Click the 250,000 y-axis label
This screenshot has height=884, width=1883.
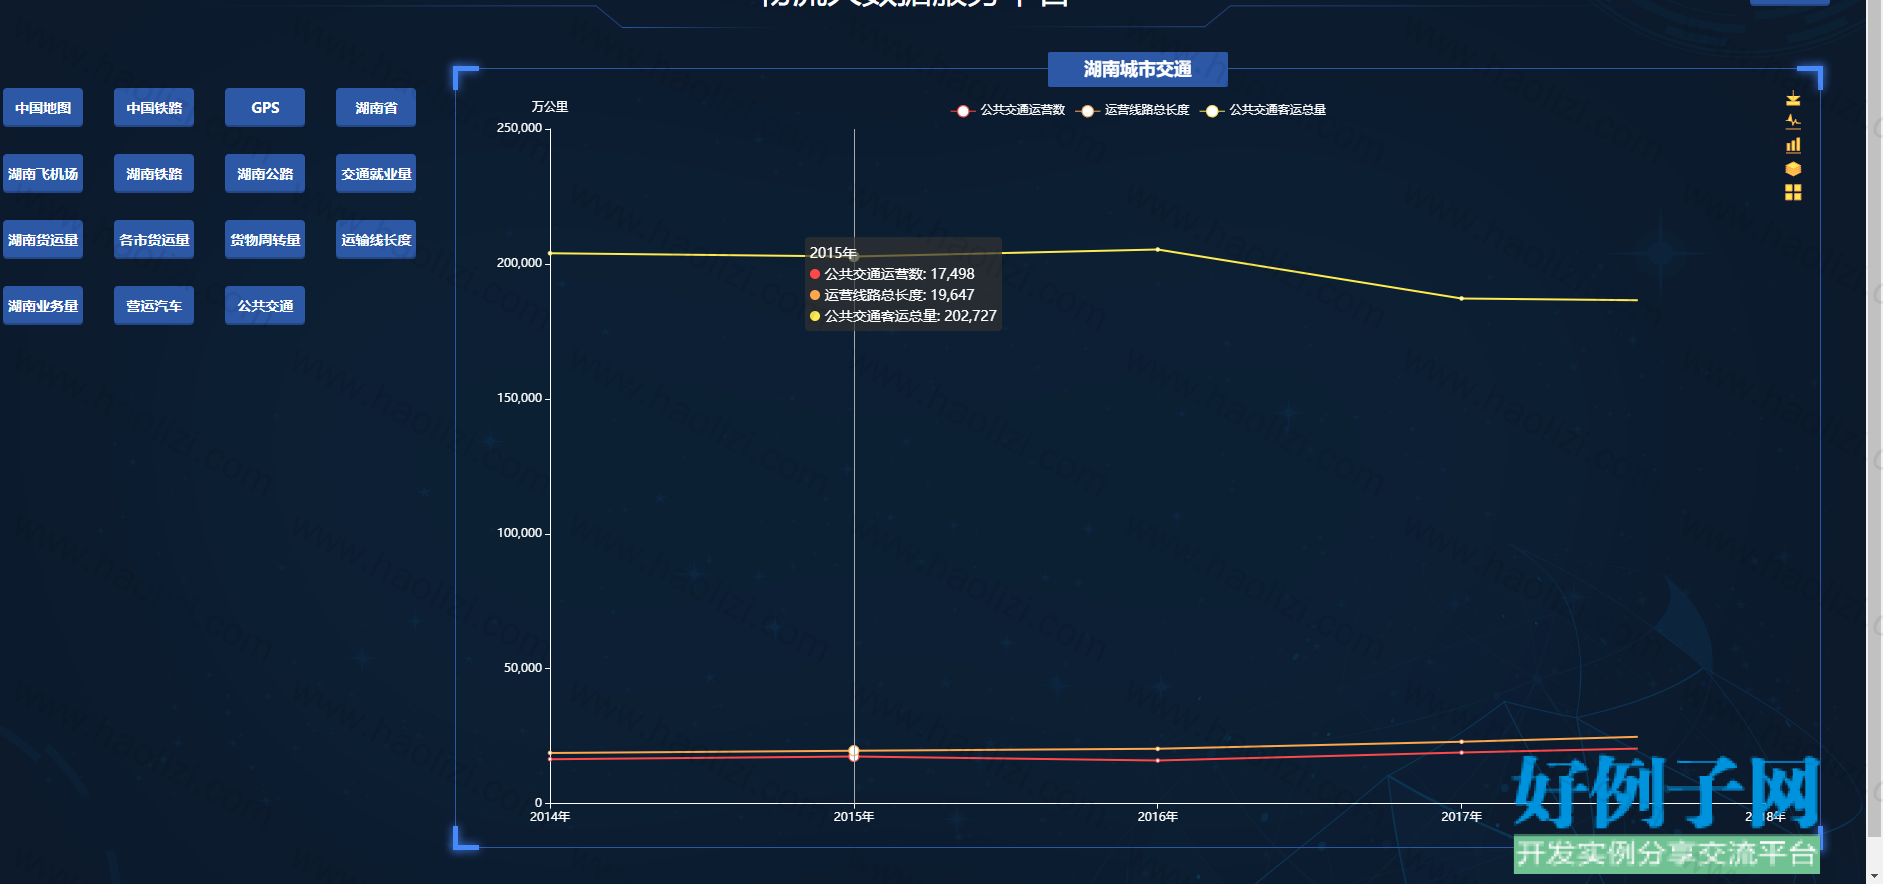(519, 128)
